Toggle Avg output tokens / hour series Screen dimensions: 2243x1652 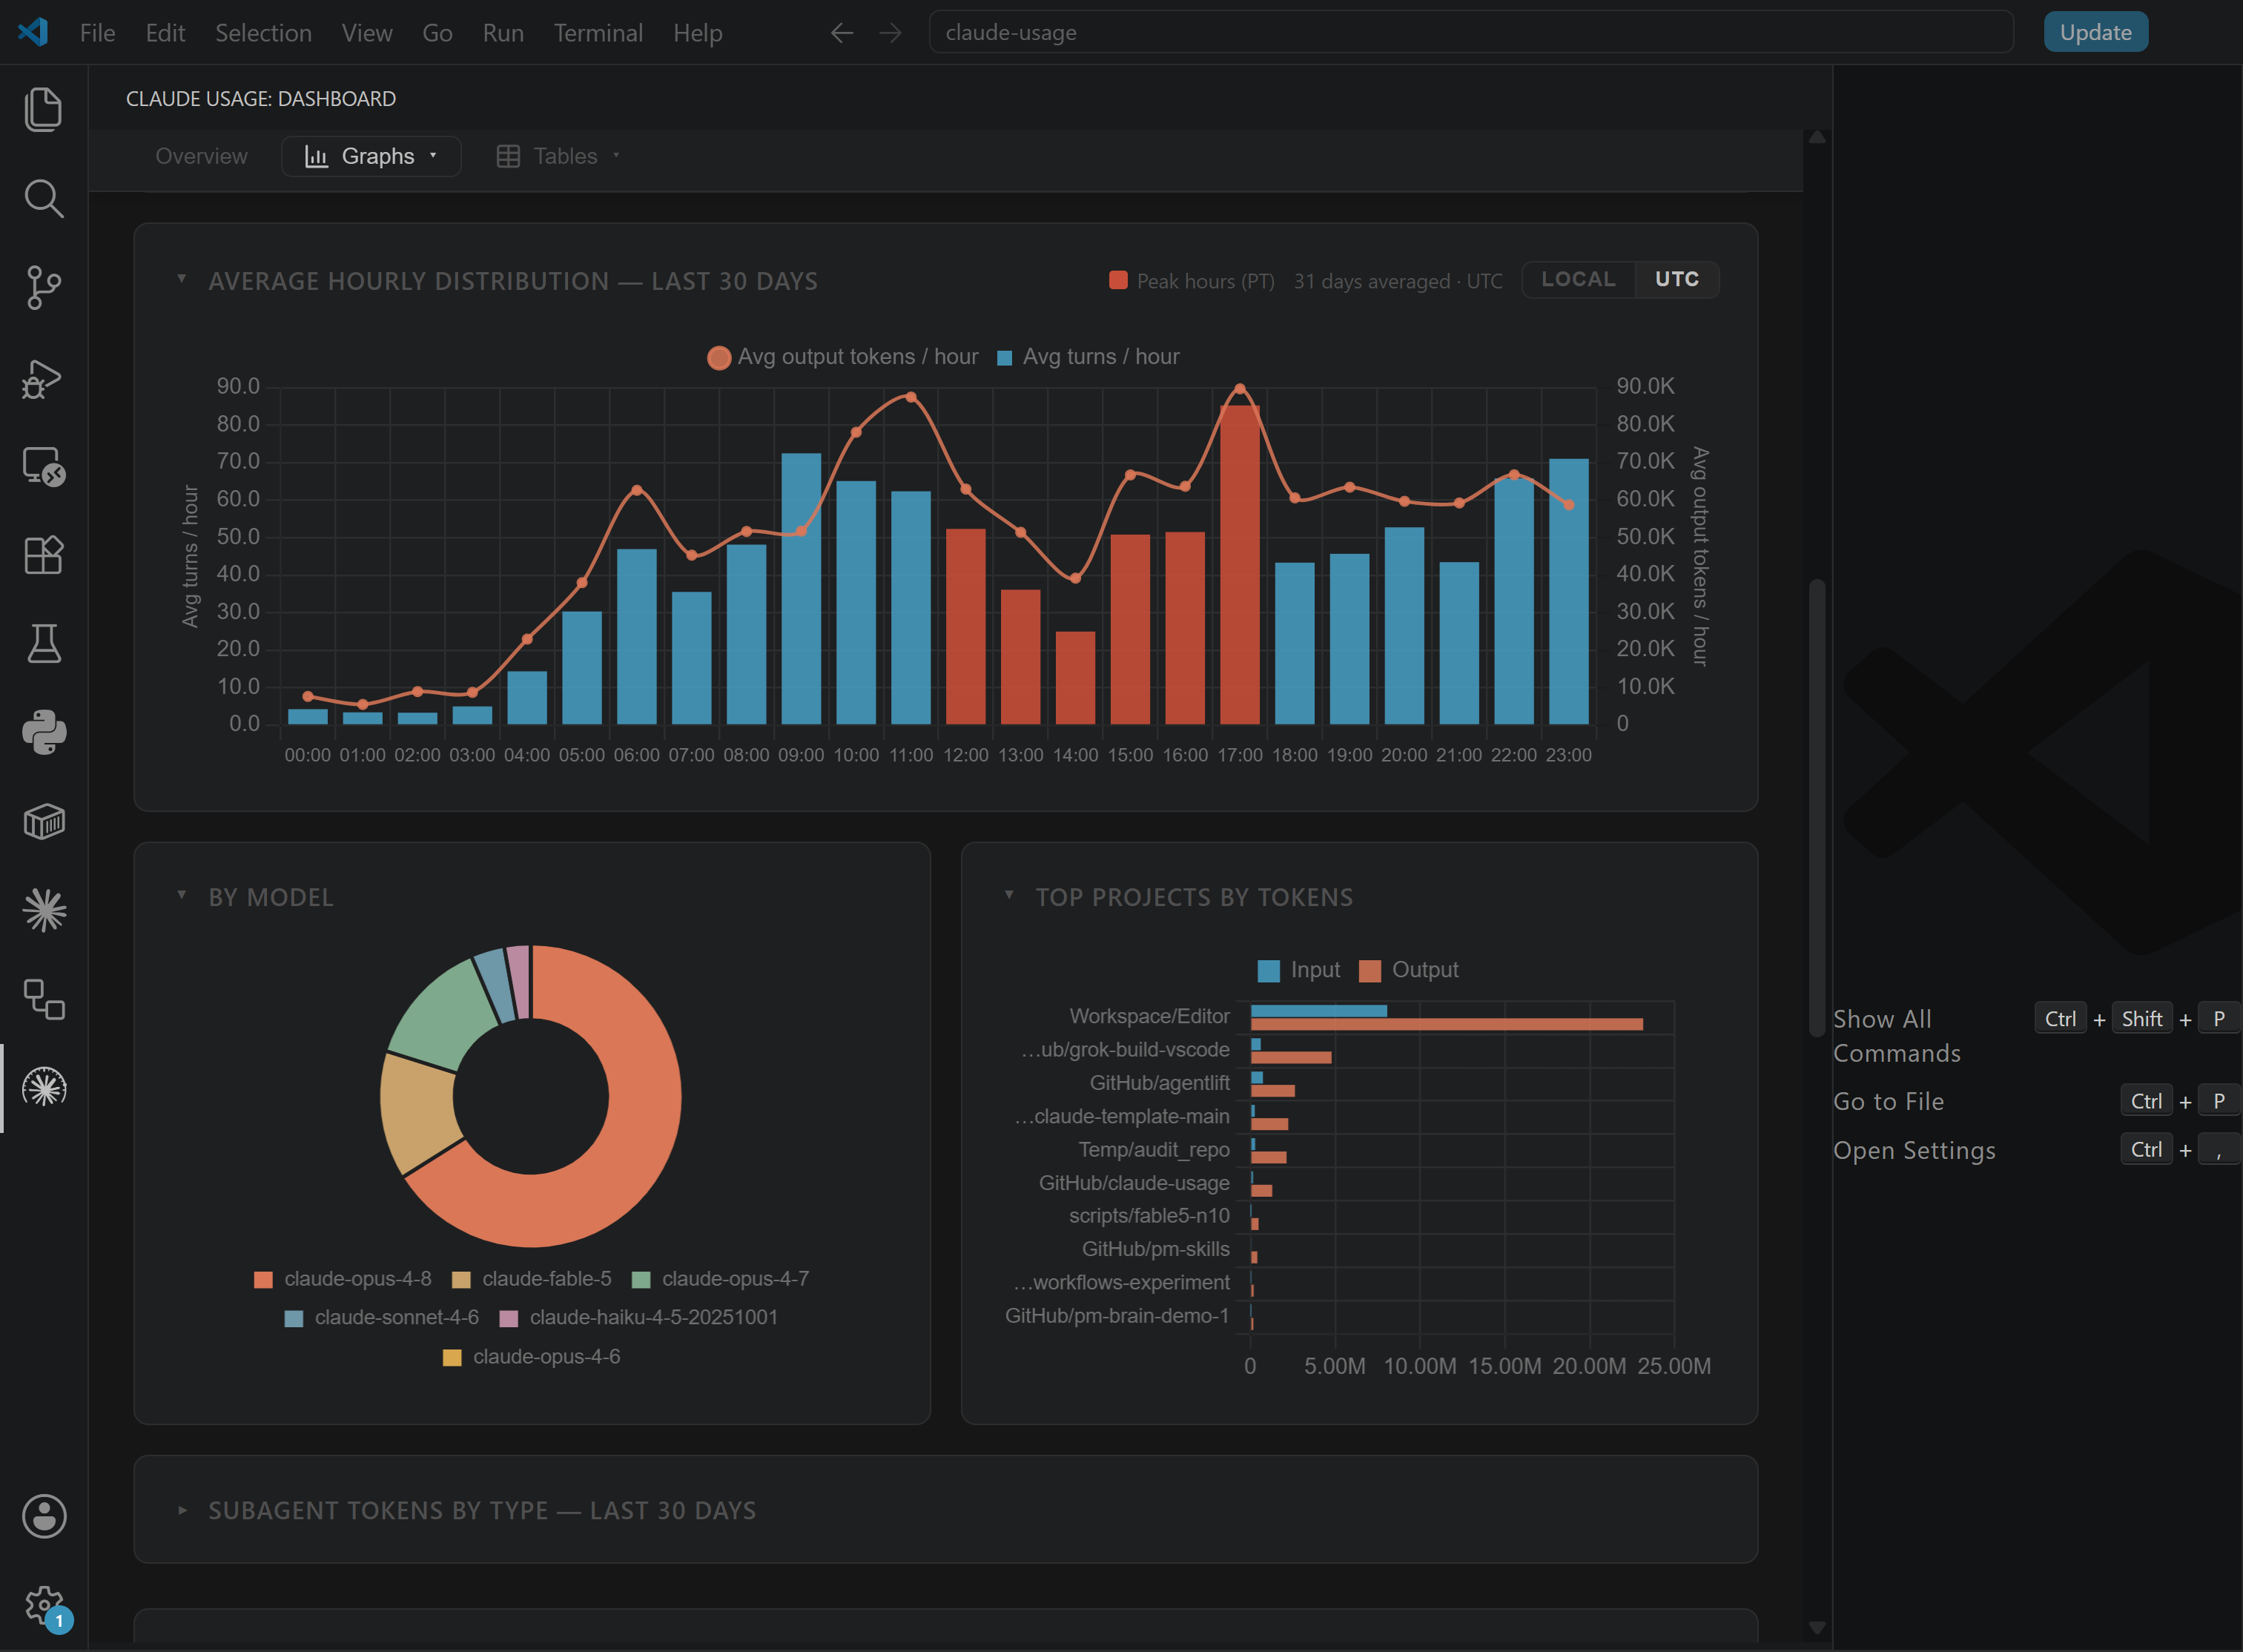coord(842,357)
